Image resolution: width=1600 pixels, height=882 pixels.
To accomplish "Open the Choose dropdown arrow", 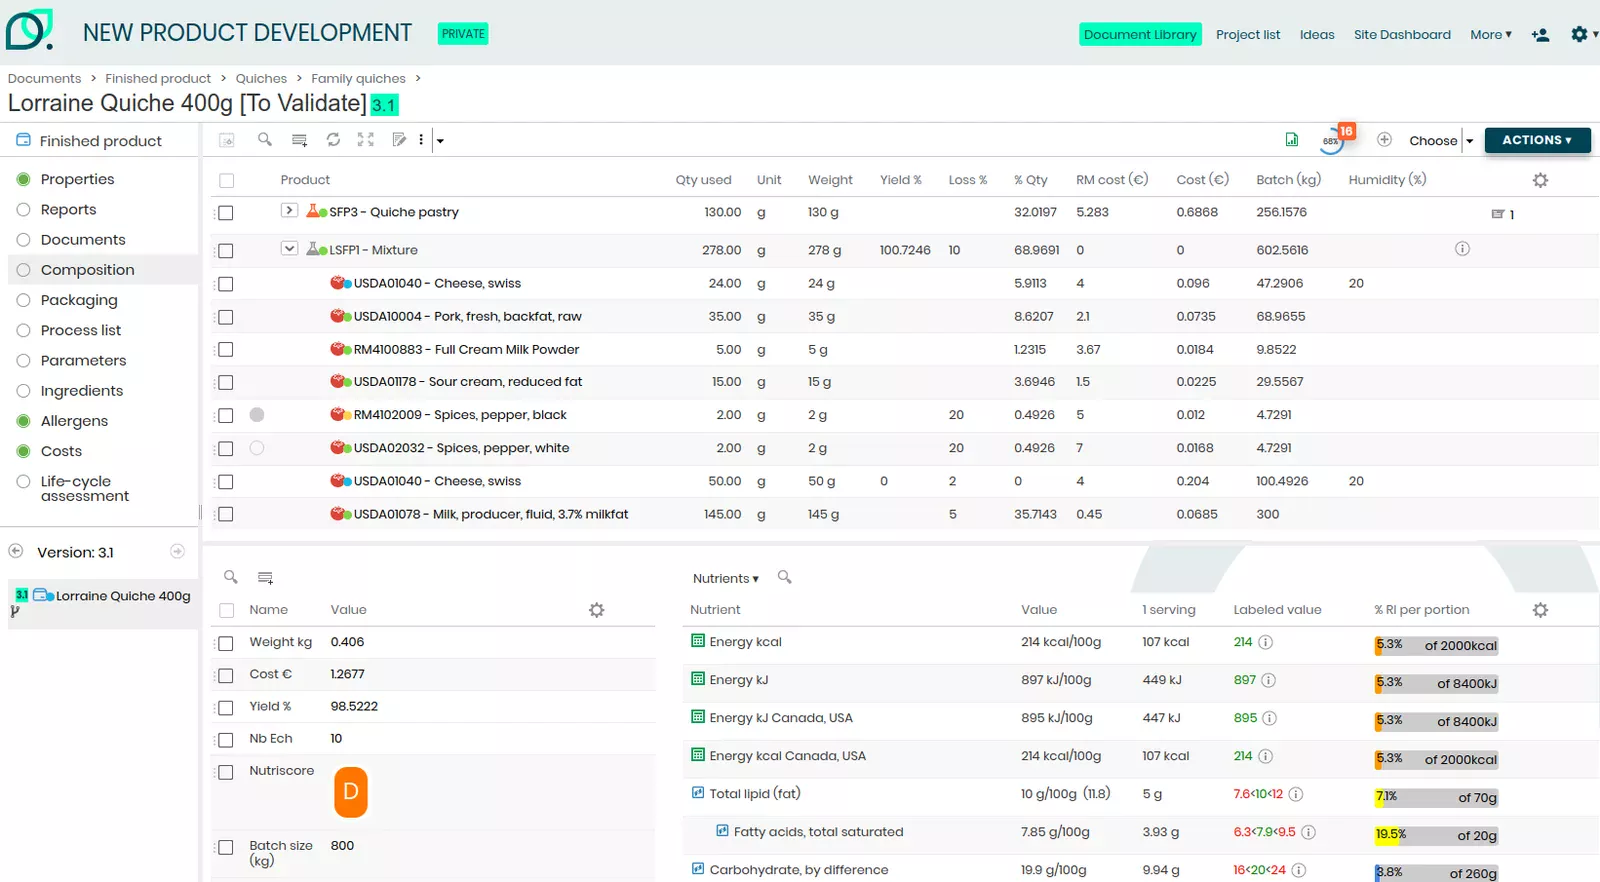I will pyautogui.click(x=1470, y=141).
